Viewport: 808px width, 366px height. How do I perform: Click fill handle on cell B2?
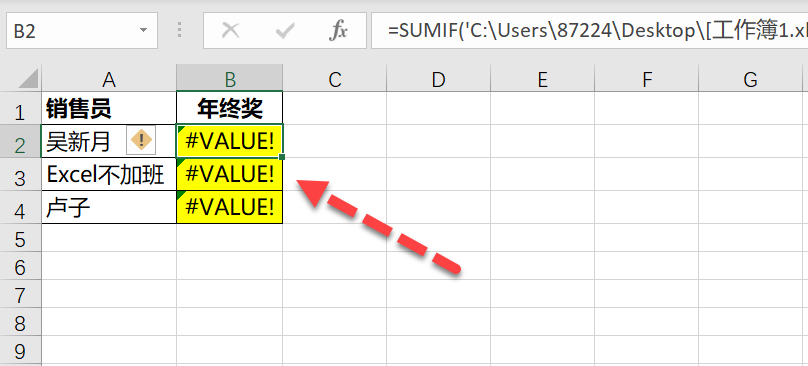coord(282,156)
